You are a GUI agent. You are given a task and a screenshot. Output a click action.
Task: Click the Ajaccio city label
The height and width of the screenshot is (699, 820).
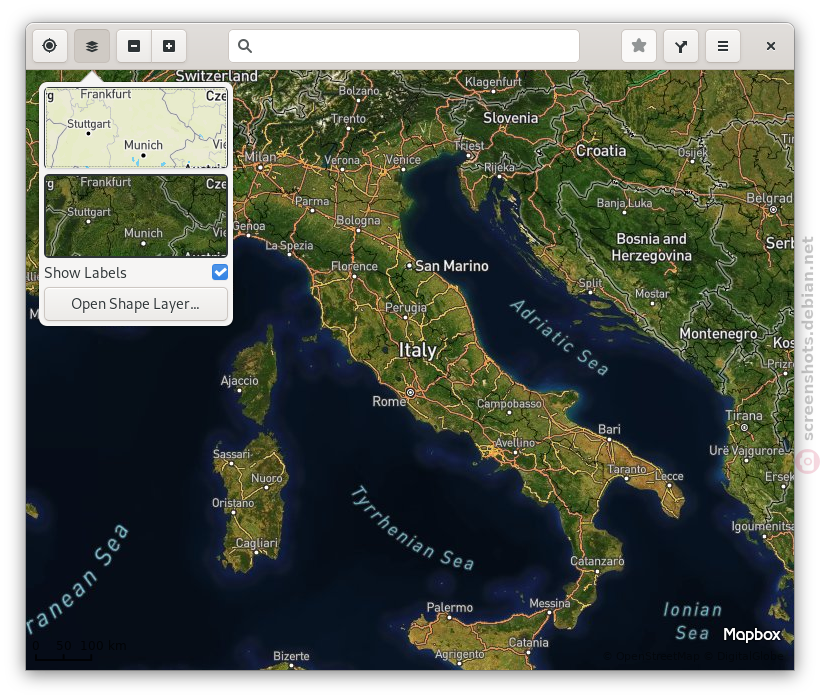point(240,380)
